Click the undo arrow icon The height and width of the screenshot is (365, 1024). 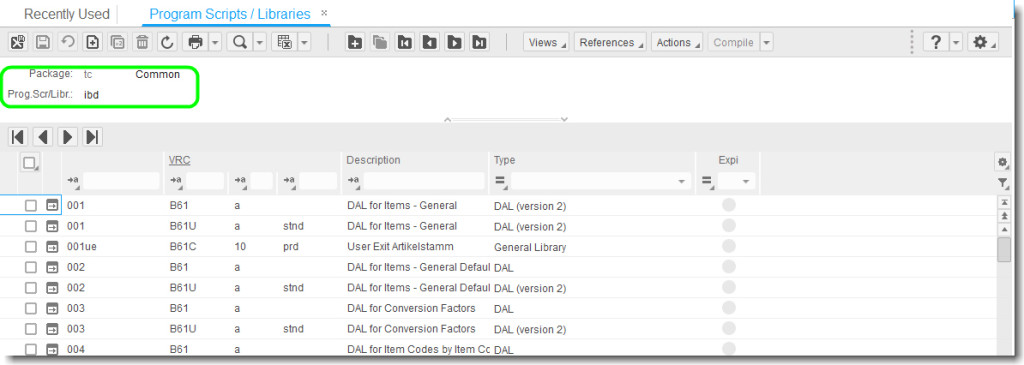[x=67, y=42]
